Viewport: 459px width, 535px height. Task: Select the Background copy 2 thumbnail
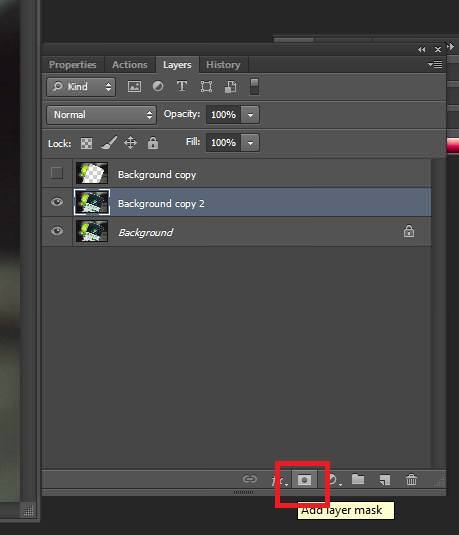92,202
